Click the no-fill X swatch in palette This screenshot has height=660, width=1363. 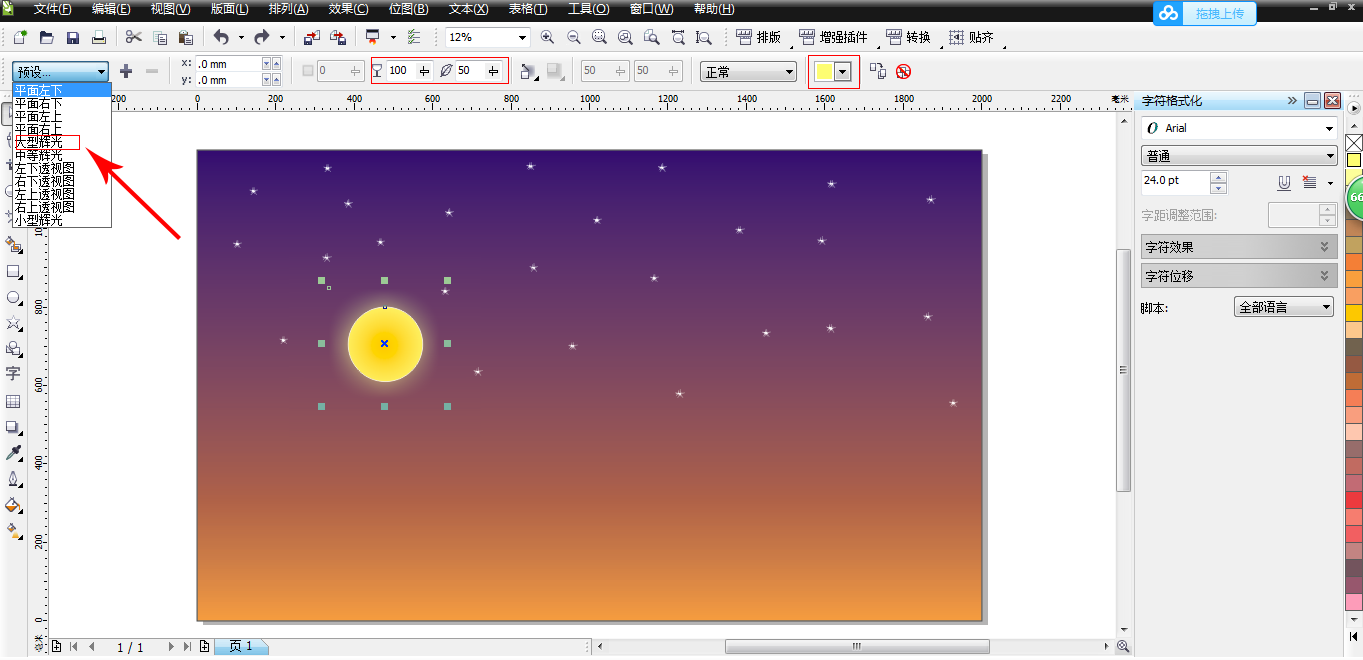[x=1354, y=143]
